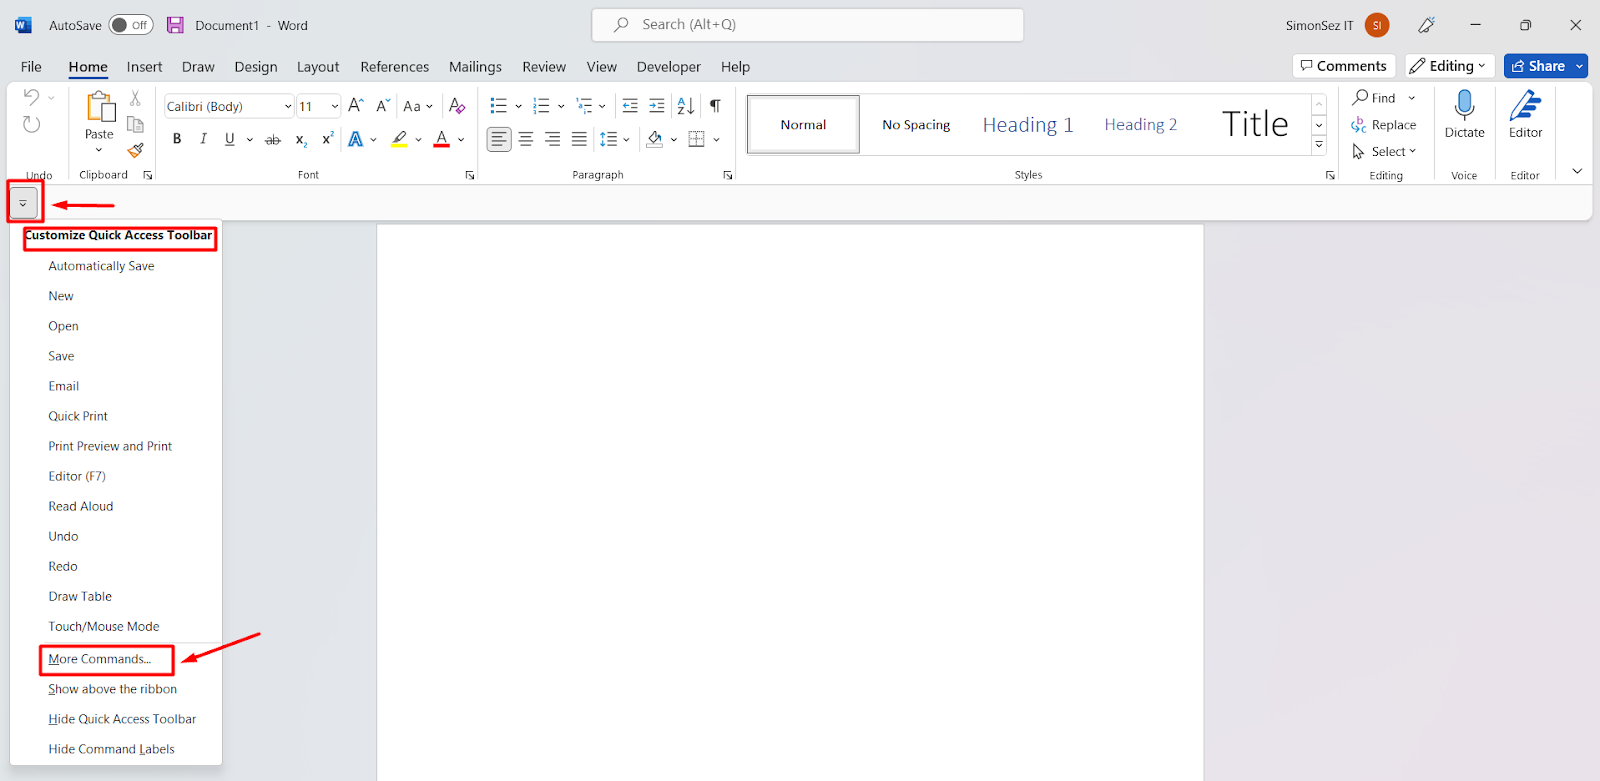Justify the paragraph text
Screen dimensions: 1600x781
coord(579,139)
